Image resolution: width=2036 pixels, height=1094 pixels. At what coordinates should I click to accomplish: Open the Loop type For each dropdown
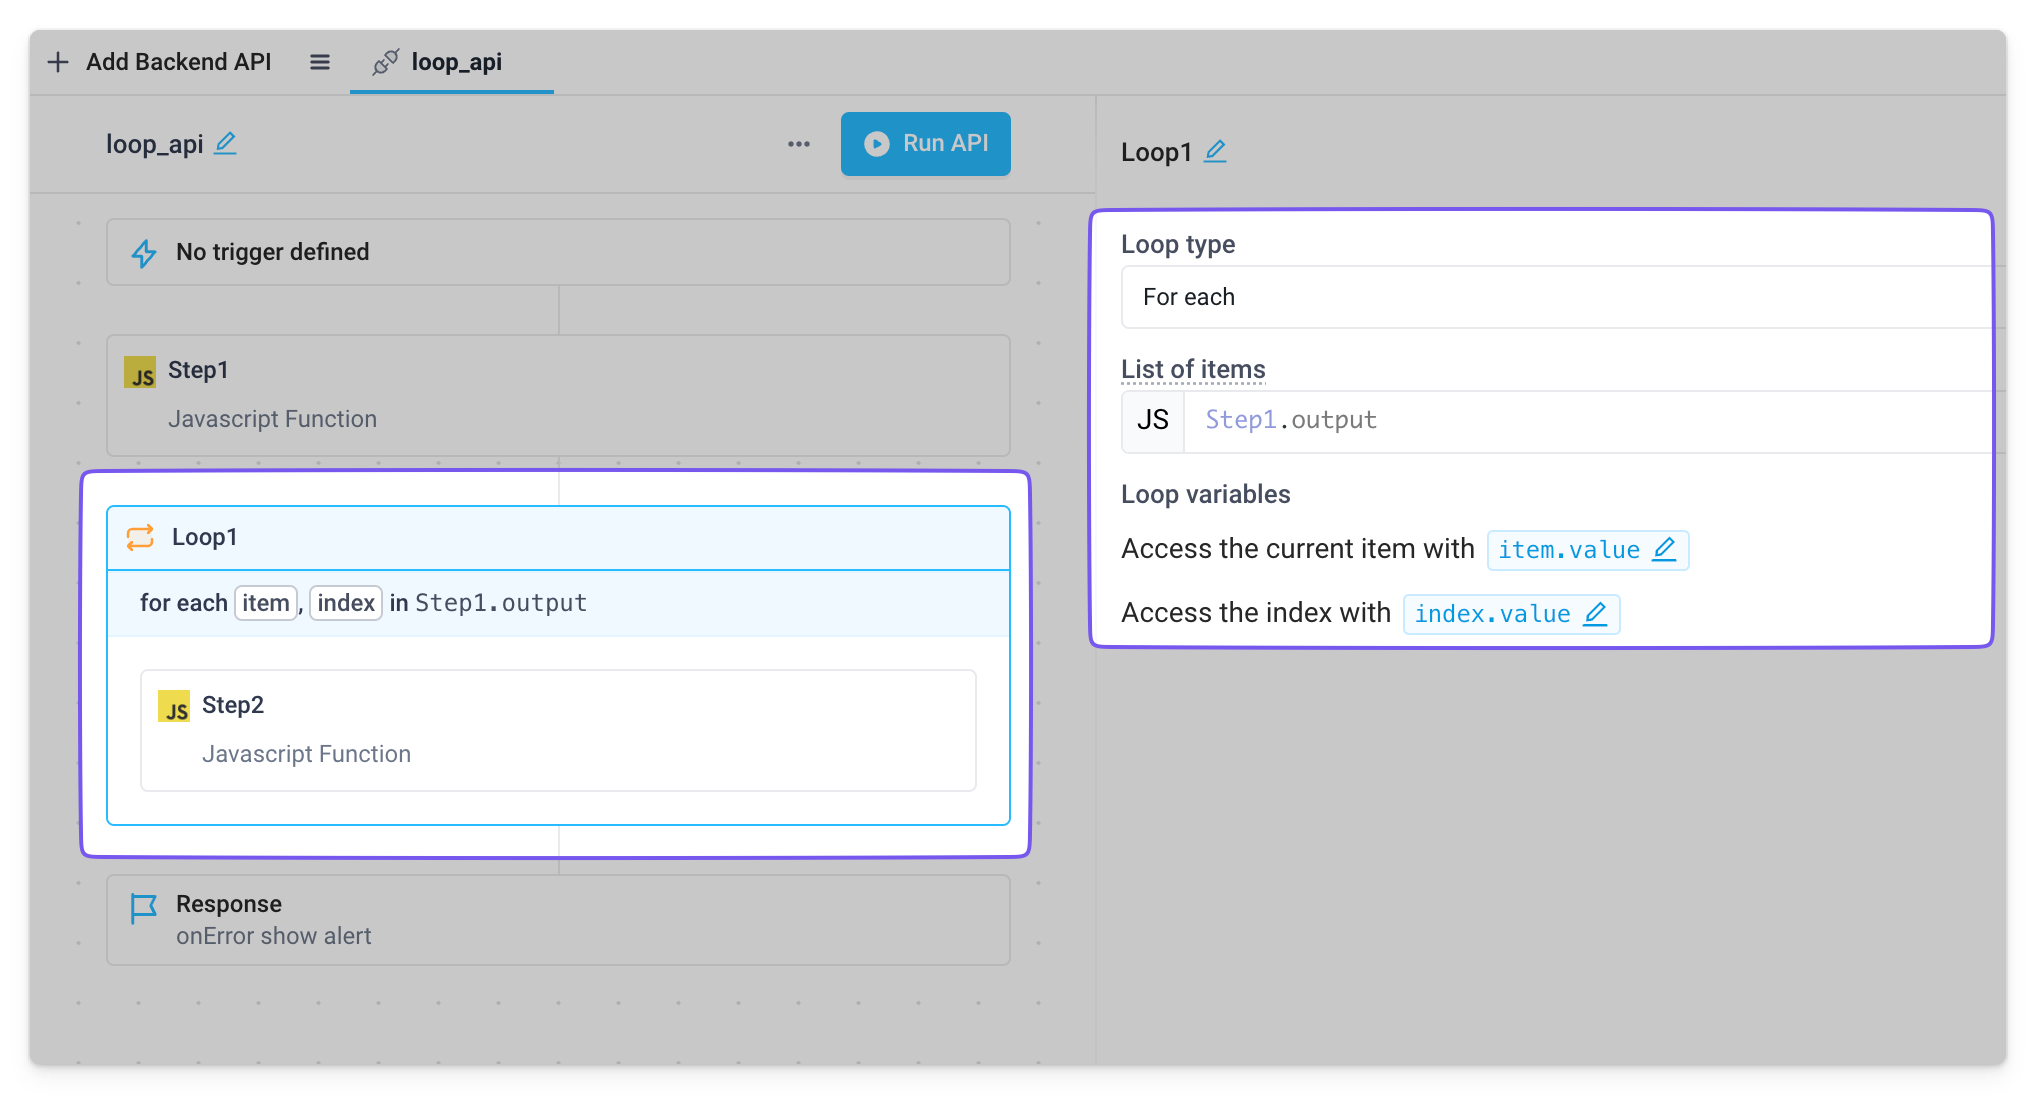point(1560,297)
